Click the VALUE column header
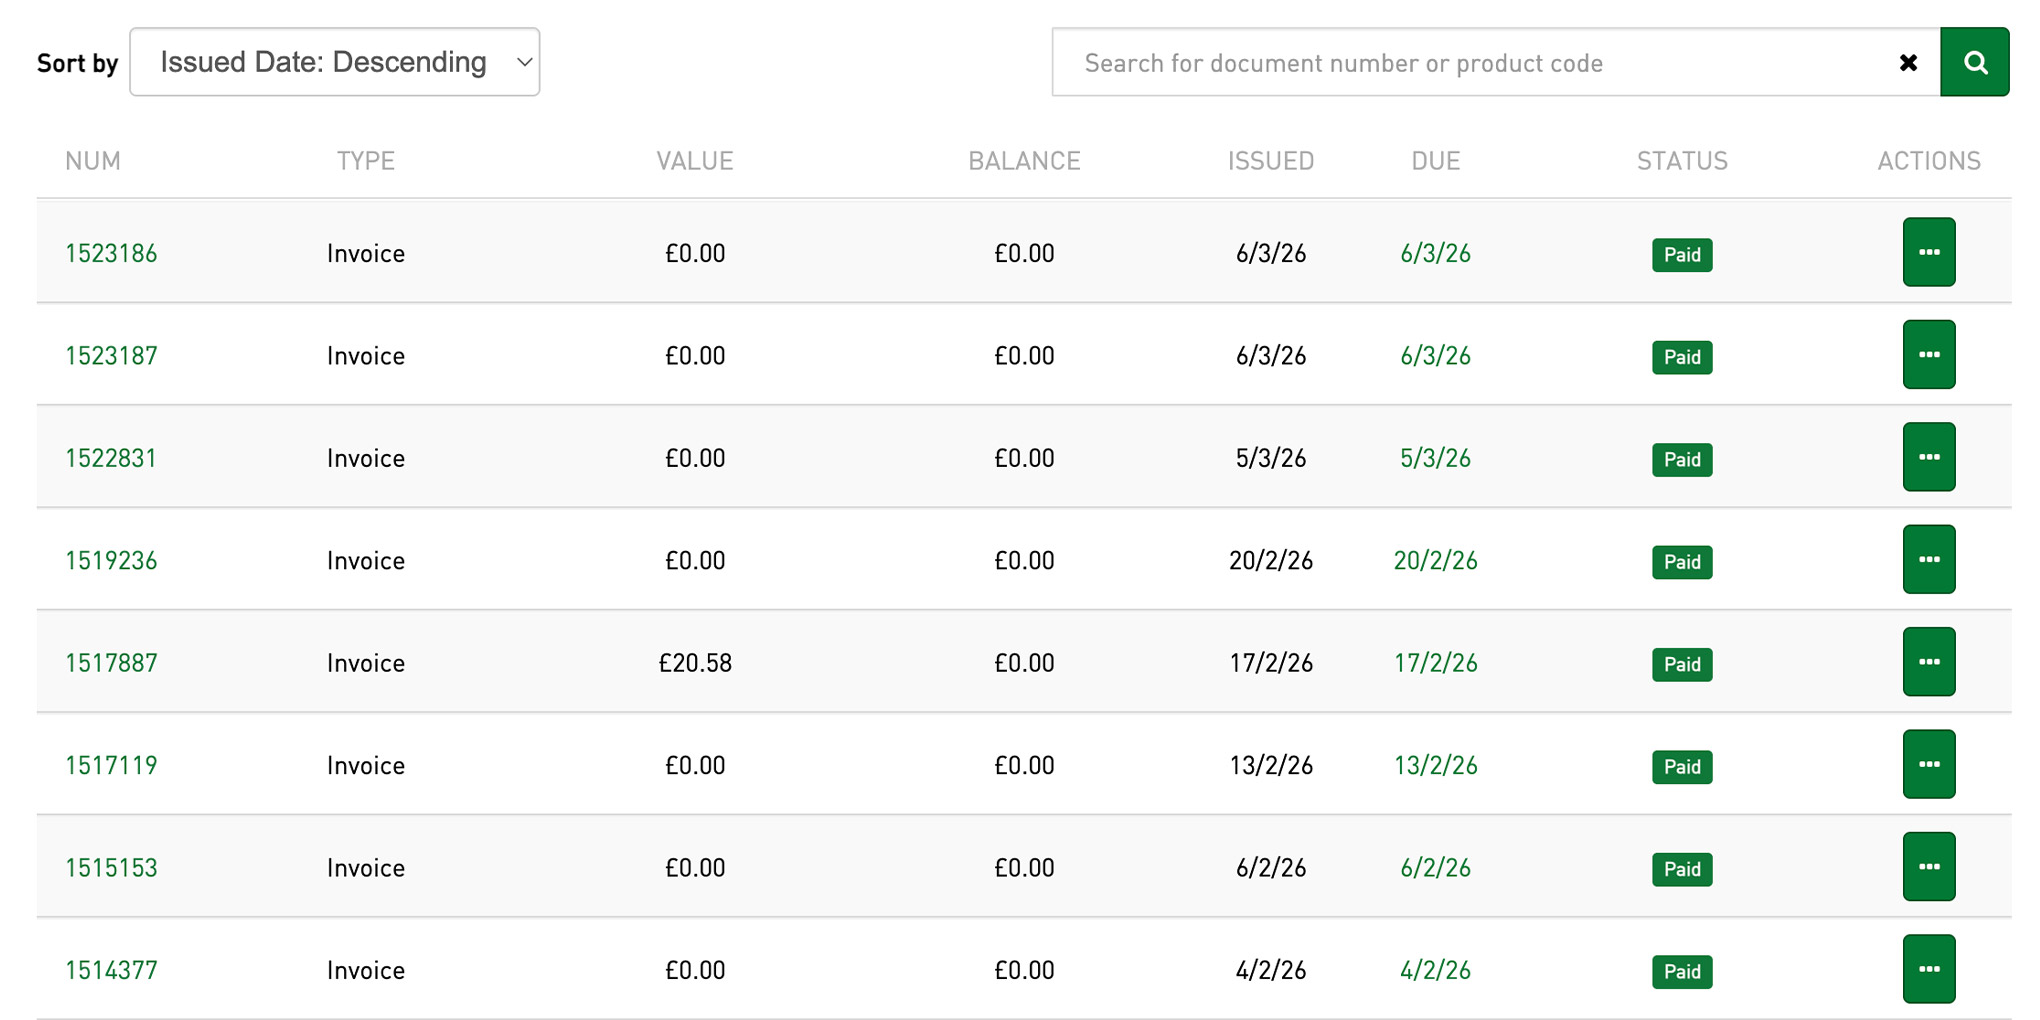The height and width of the screenshot is (1020, 2040). pos(694,161)
